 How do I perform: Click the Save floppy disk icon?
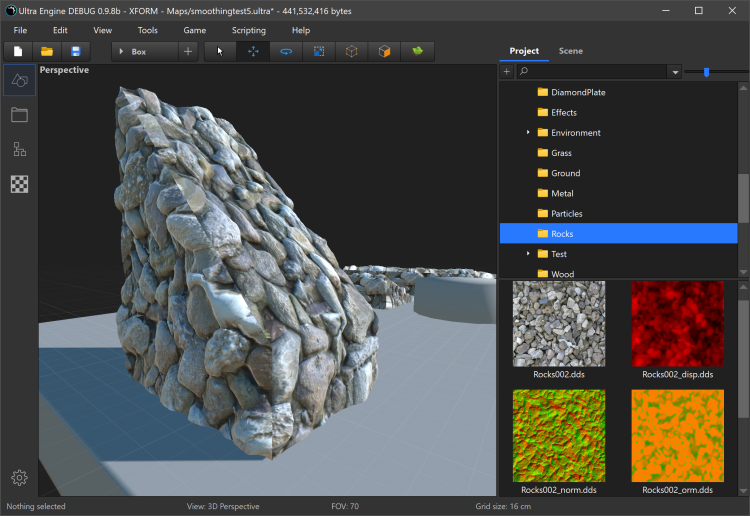tap(75, 51)
